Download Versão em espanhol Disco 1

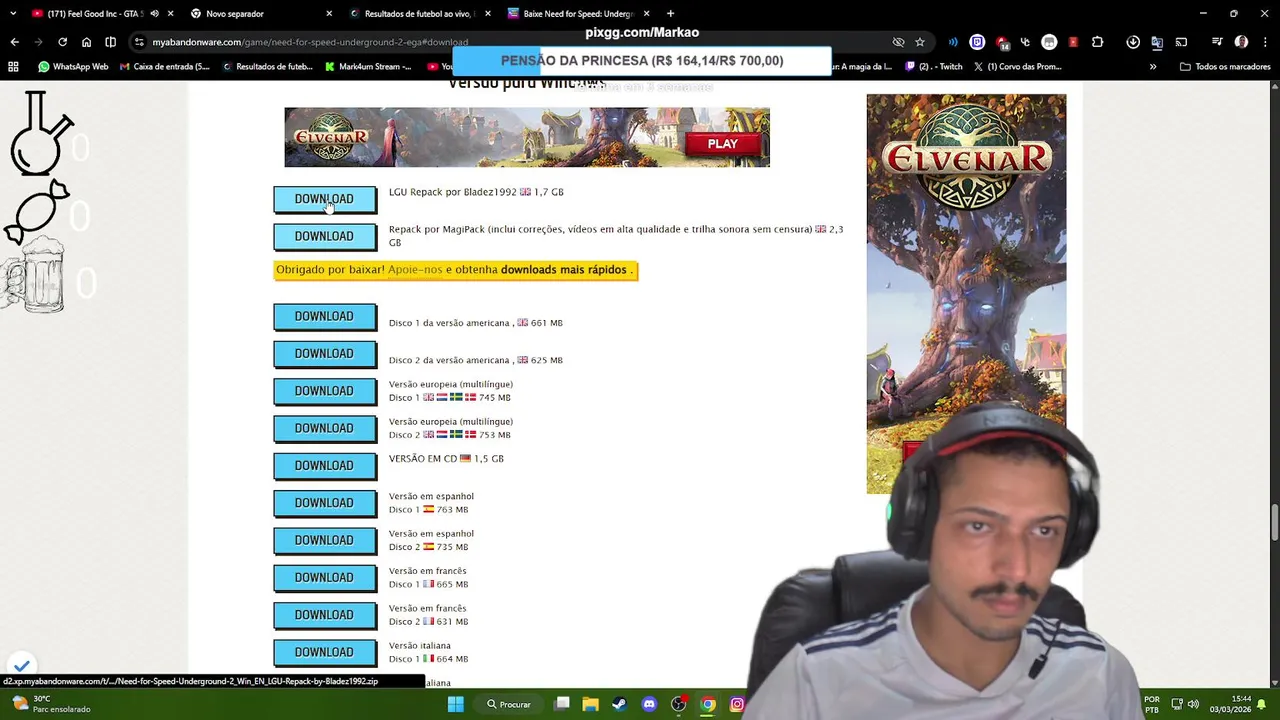324,503
